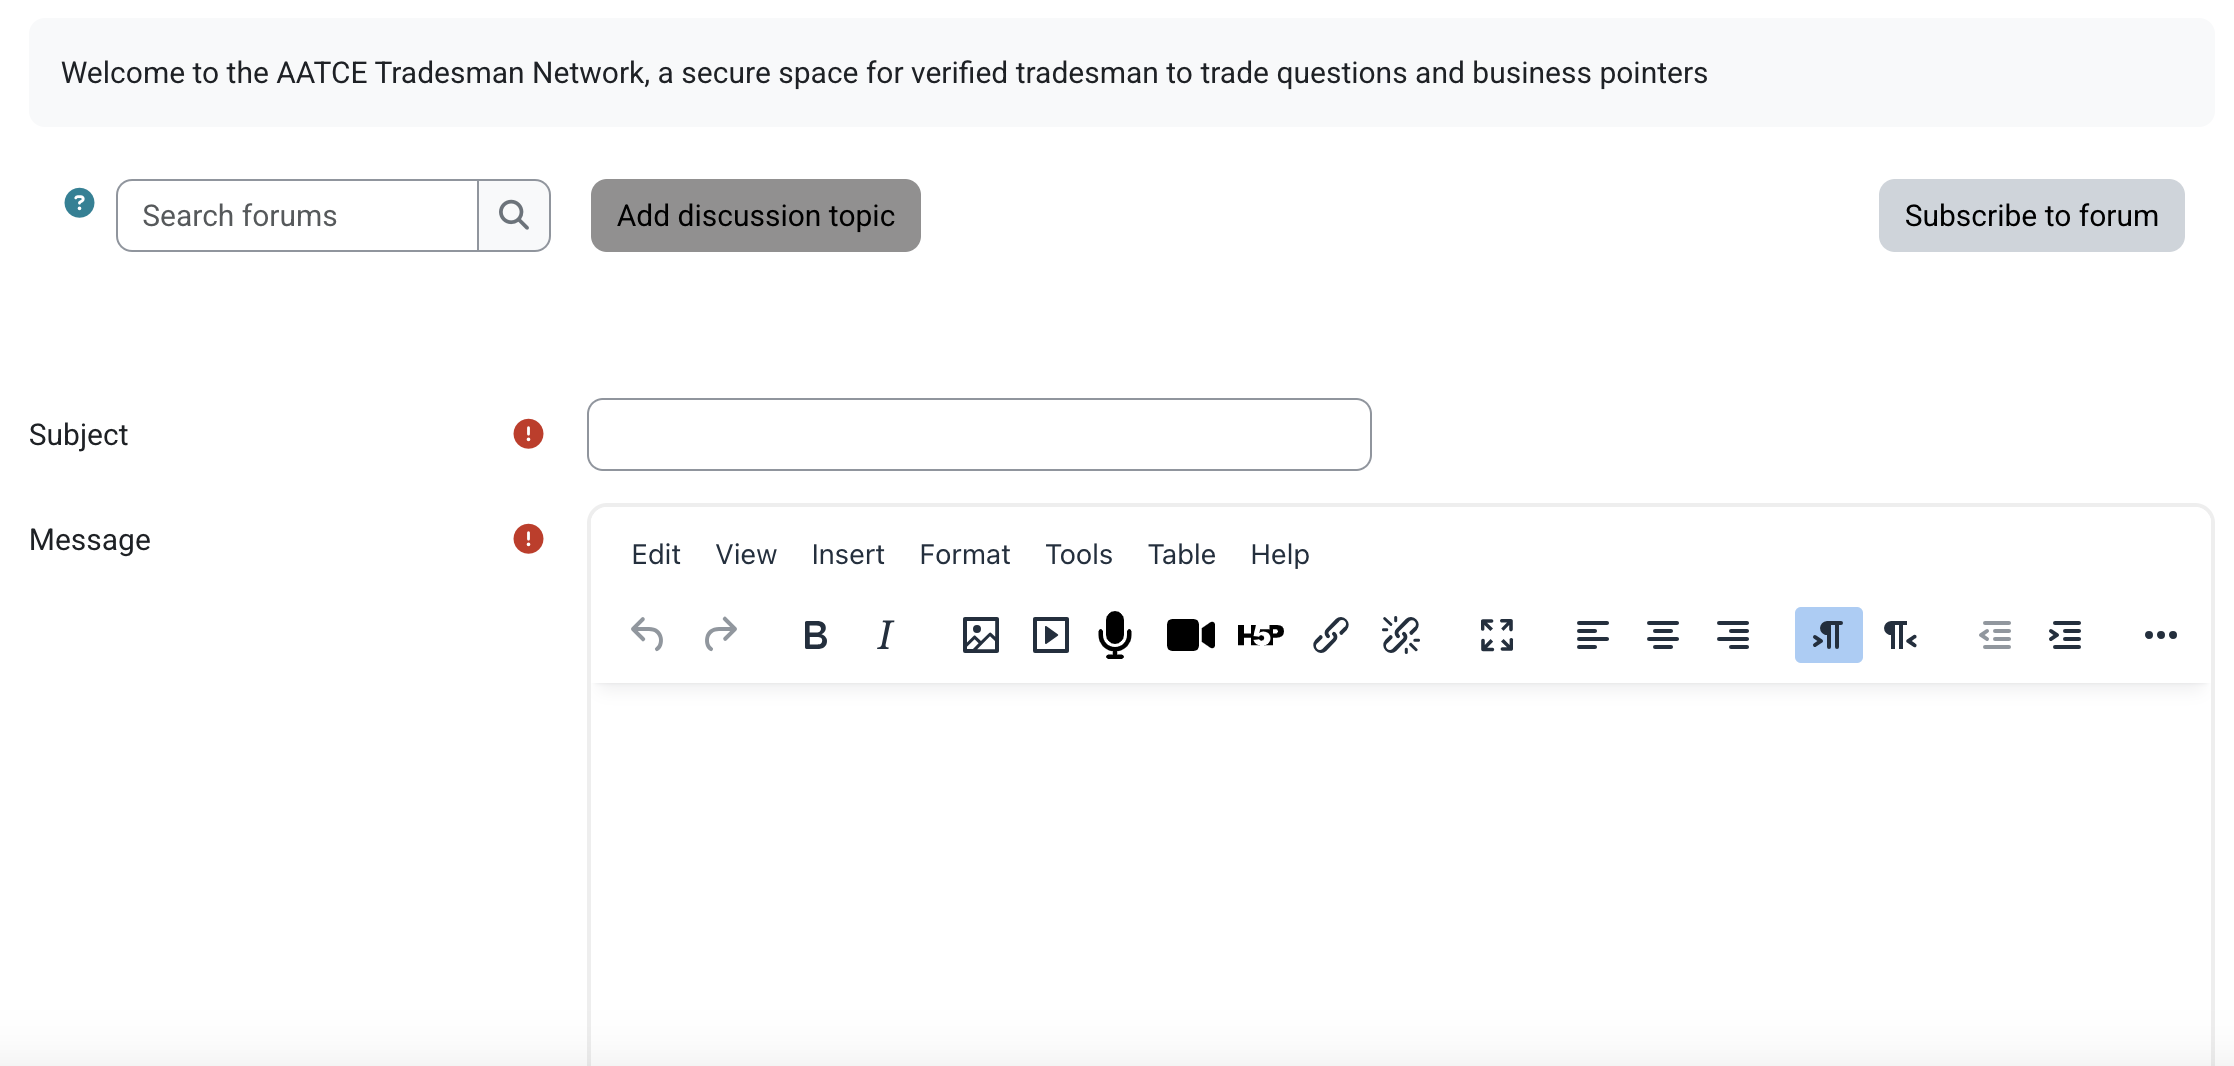Record audio using the microphone tool

click(x=1114, y=635)
